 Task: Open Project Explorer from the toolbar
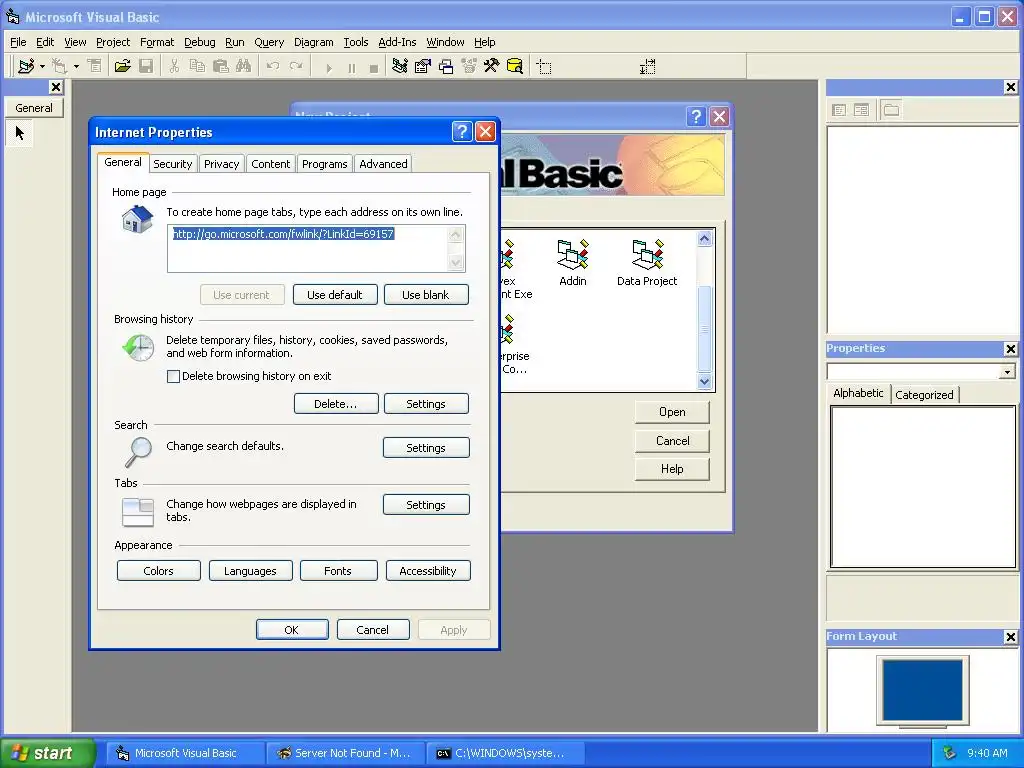point(400,66)
